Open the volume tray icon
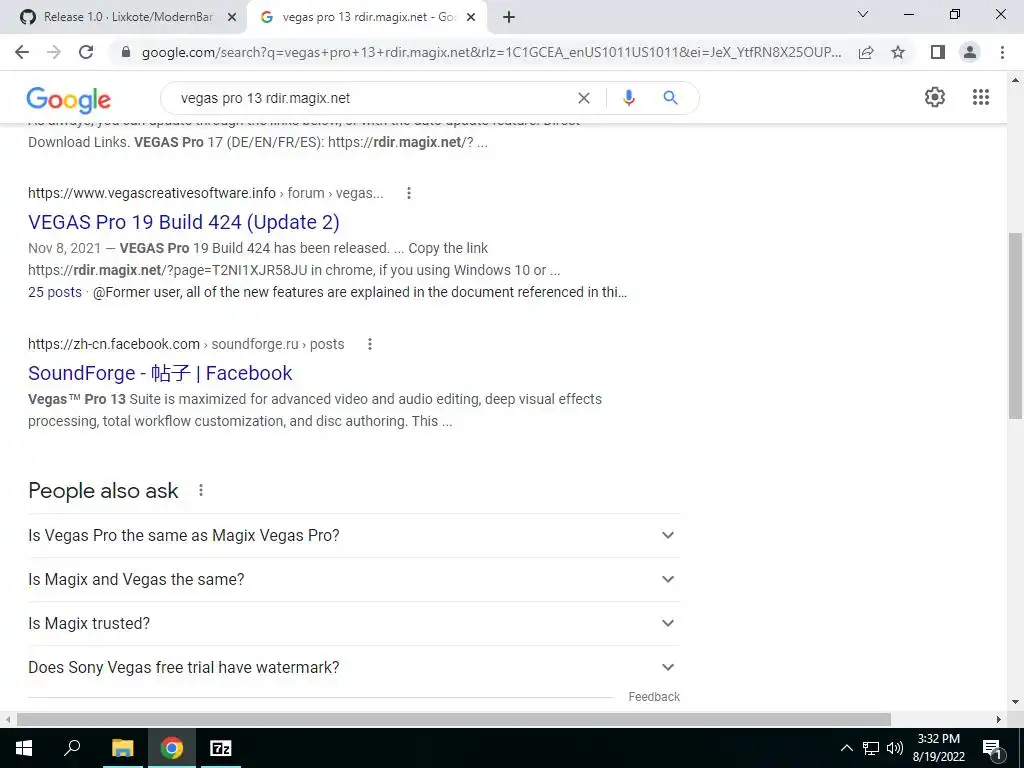1024x768 pixels. (895, 748)
